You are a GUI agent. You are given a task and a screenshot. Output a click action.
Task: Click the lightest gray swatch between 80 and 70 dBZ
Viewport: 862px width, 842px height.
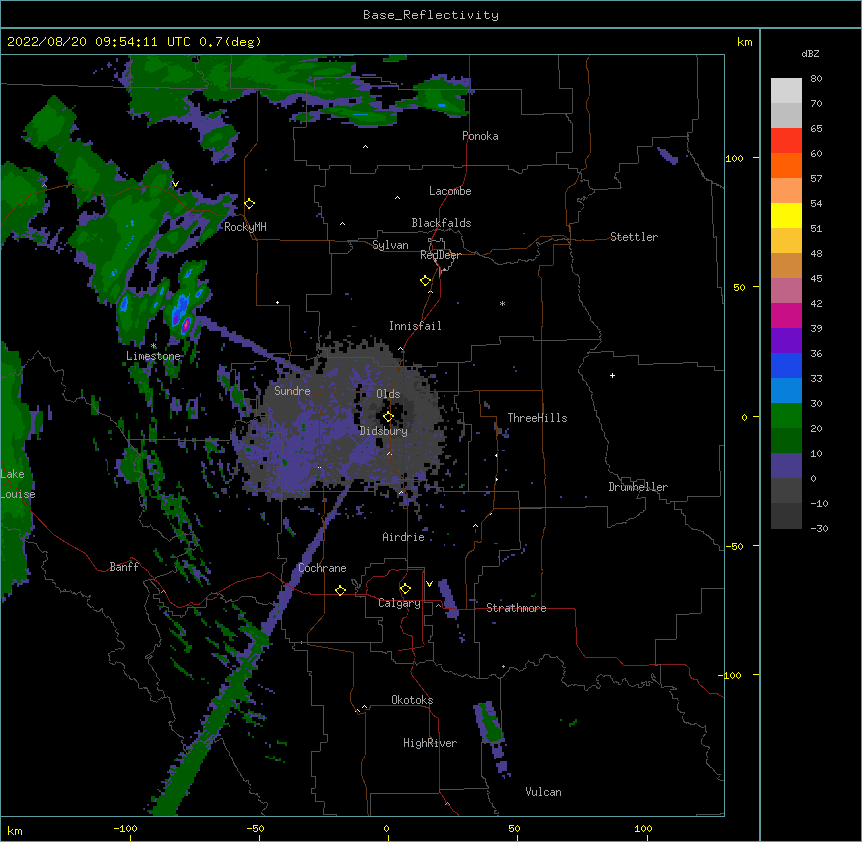pyautogui.click(x=786, y=91)
